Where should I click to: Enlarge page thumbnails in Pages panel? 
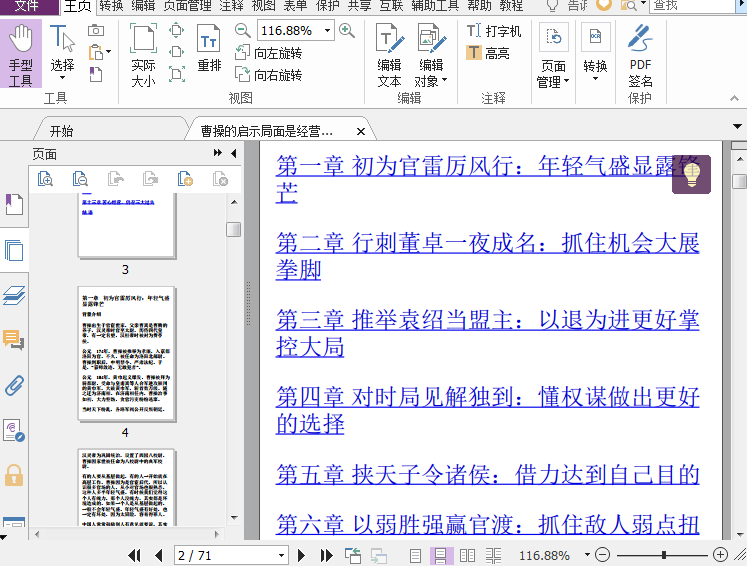[x=45, y=179]
